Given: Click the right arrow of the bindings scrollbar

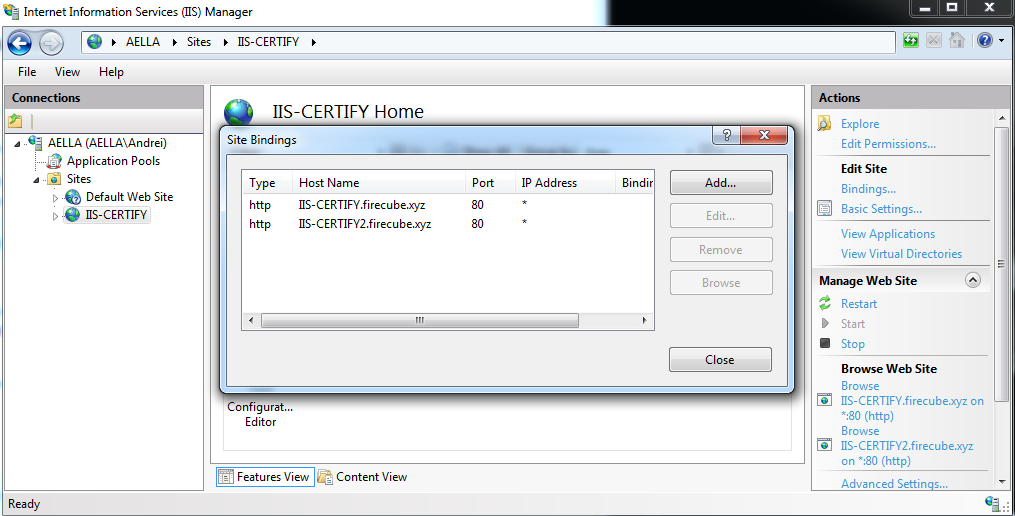Looking at the screenshot, I should 645,320.
